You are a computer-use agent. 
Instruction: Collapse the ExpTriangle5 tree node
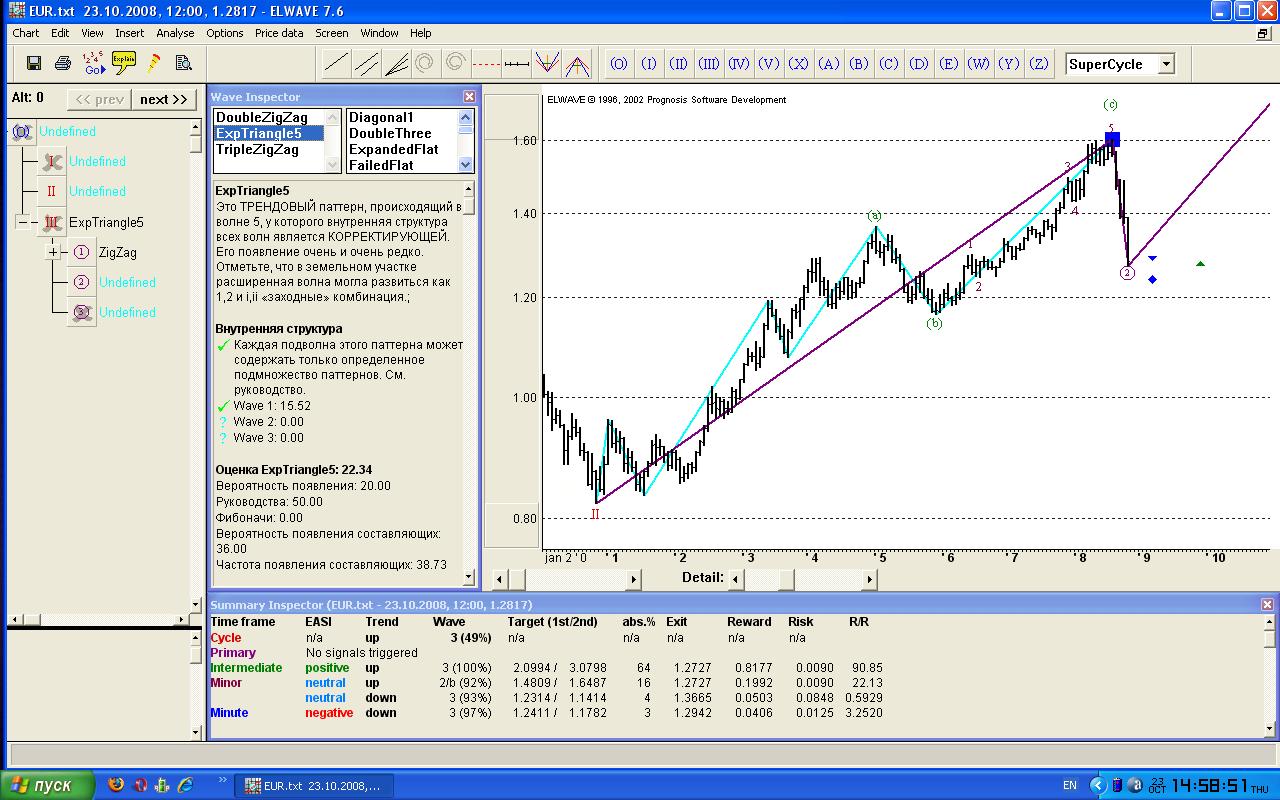coord(22,222)
